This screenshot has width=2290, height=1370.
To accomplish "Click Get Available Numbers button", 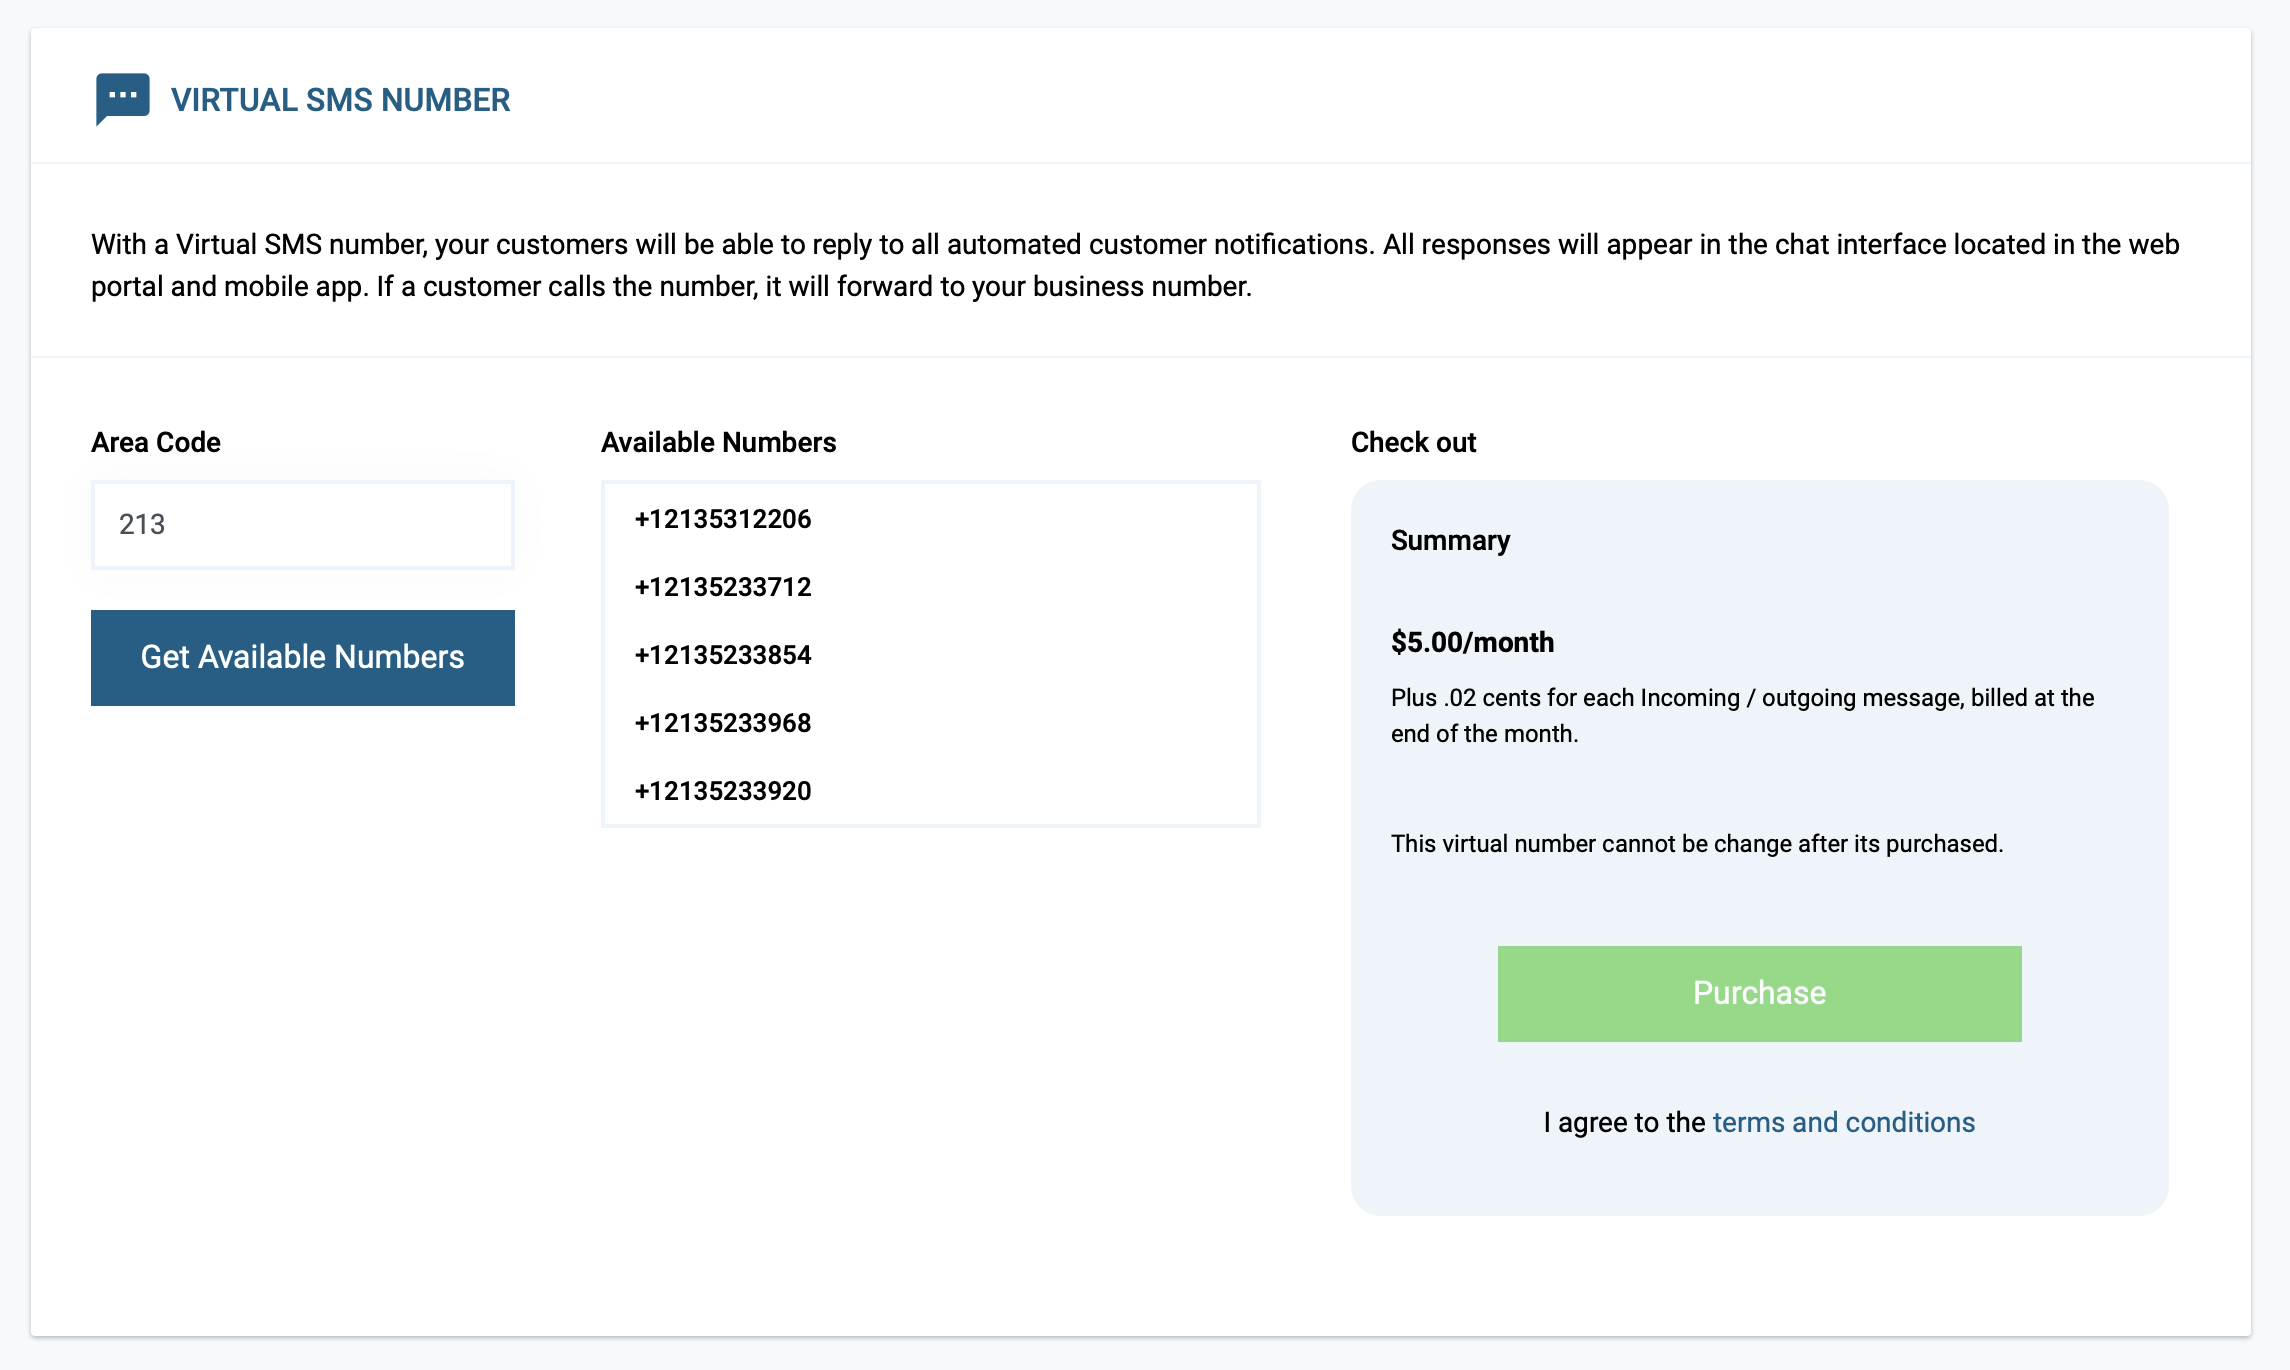I will pos(303,658).
